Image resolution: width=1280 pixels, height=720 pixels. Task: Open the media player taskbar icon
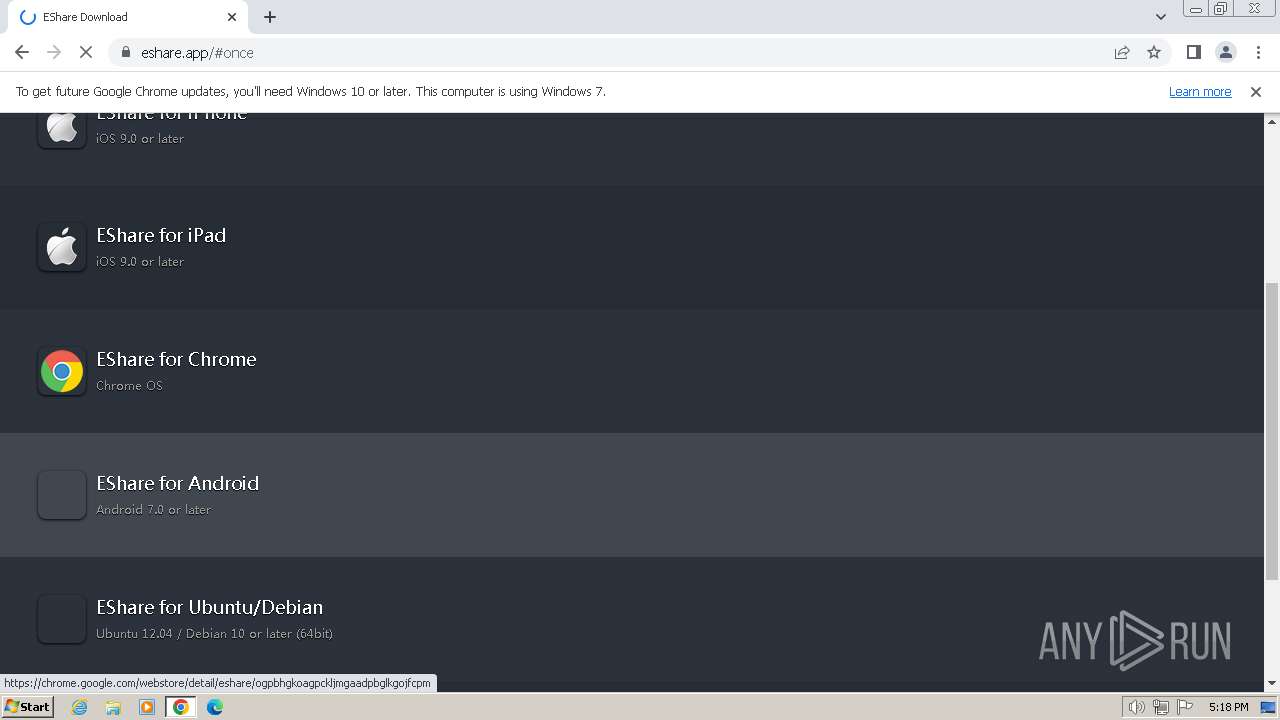(147, 707)
